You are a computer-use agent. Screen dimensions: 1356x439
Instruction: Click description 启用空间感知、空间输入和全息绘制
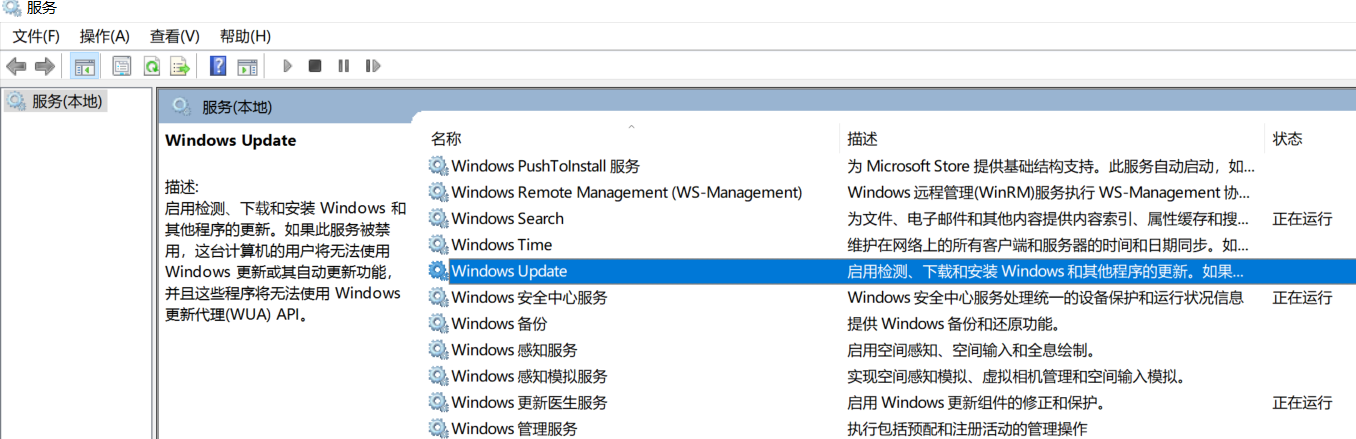coord(971,350)
